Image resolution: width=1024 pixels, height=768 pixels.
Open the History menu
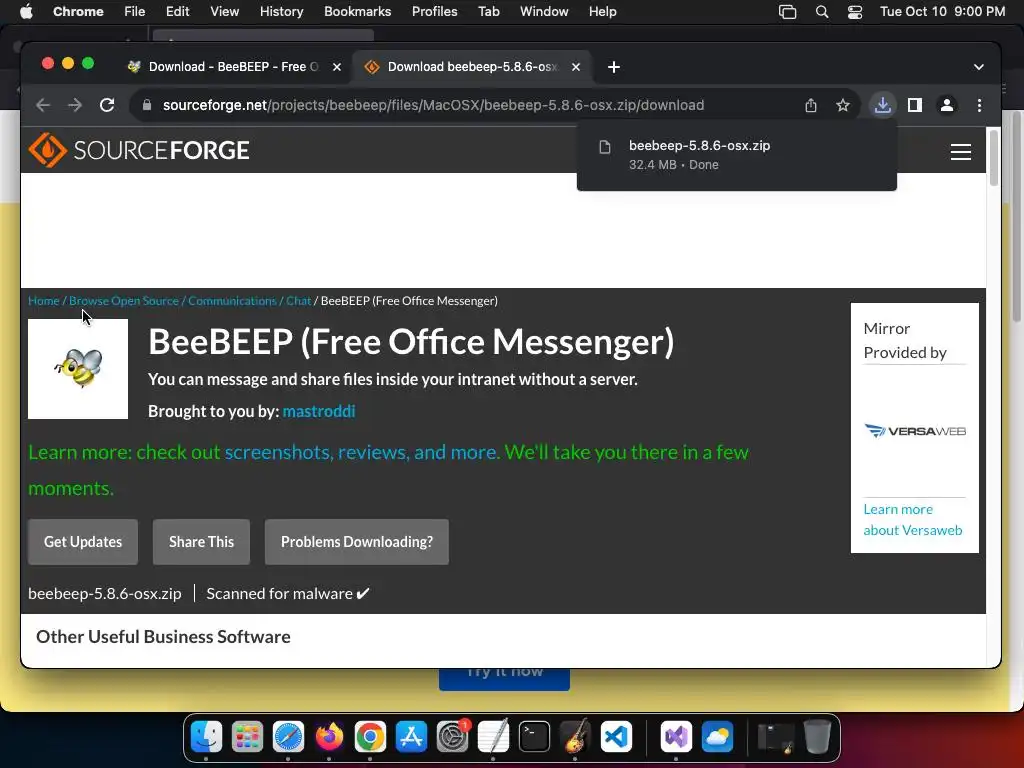(x=281, y=12)
